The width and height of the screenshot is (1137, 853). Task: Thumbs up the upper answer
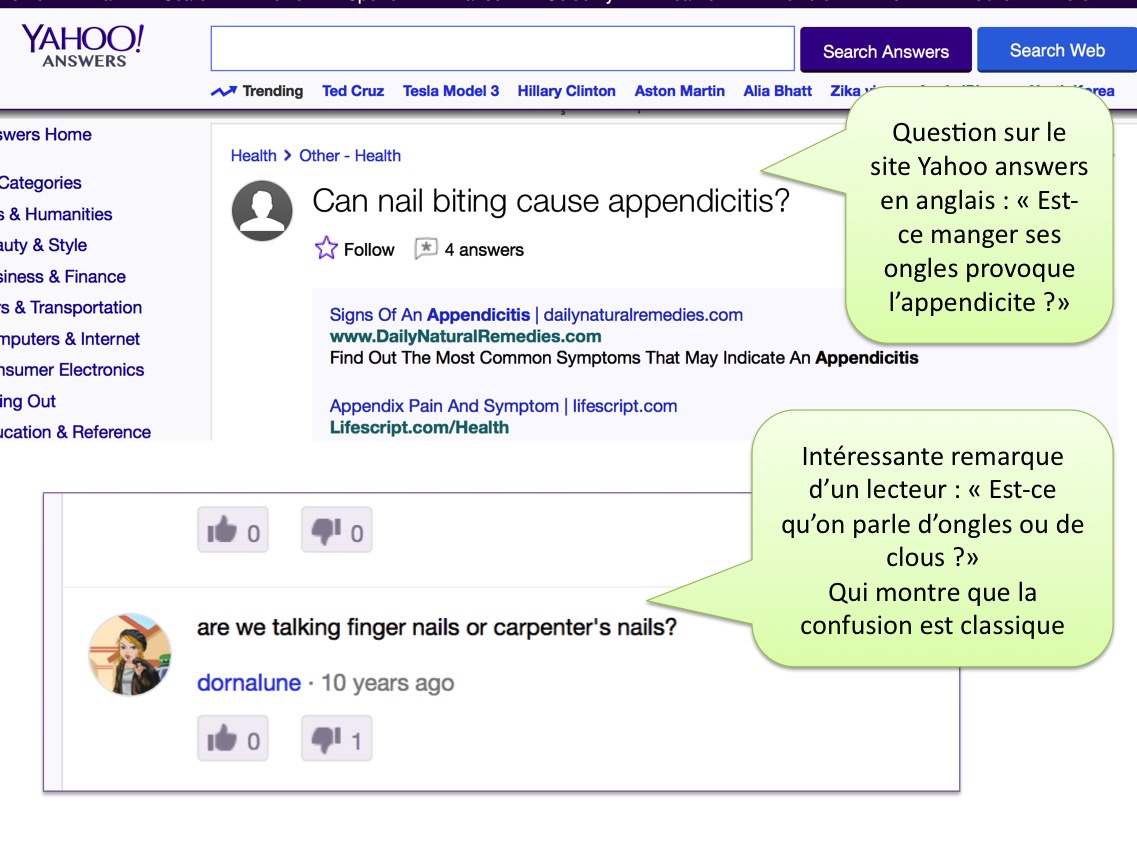[x=233, y=530]
